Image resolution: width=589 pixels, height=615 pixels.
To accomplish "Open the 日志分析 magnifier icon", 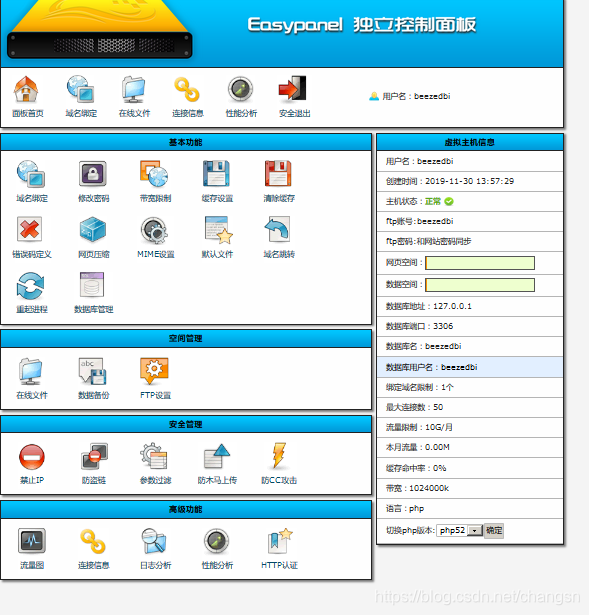I will tap(154, 541).
